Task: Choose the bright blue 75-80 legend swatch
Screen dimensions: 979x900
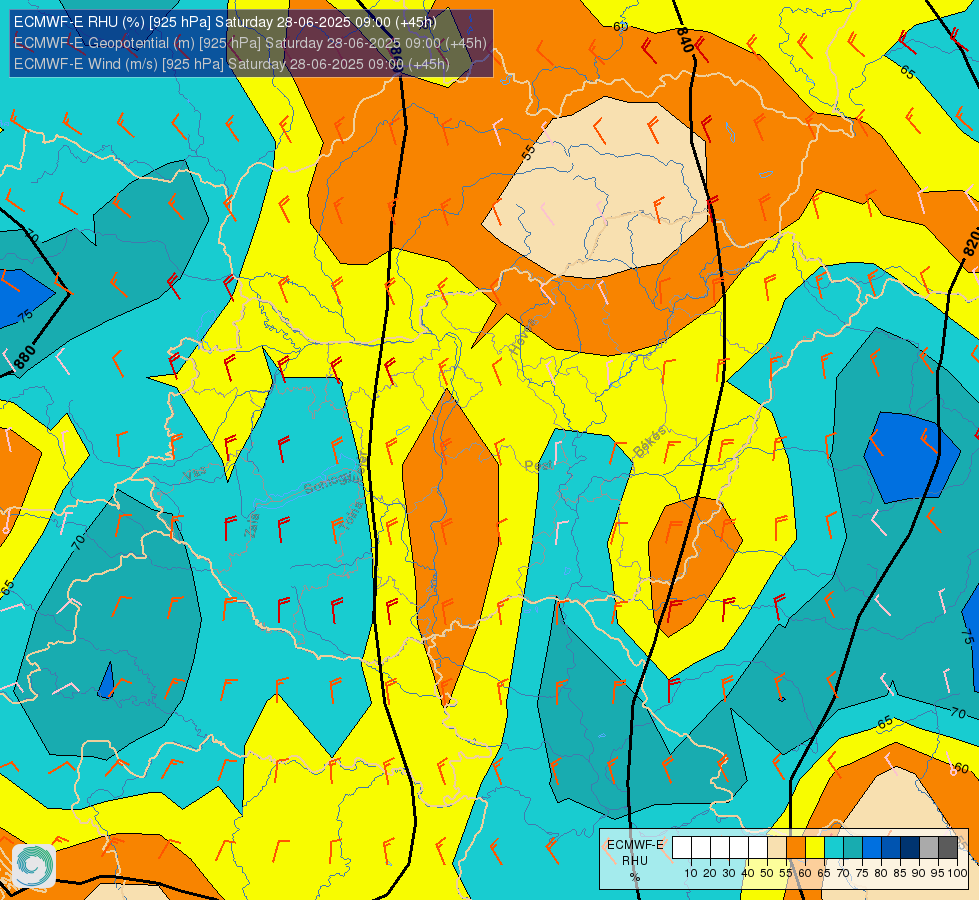Action: coord(872,847)
